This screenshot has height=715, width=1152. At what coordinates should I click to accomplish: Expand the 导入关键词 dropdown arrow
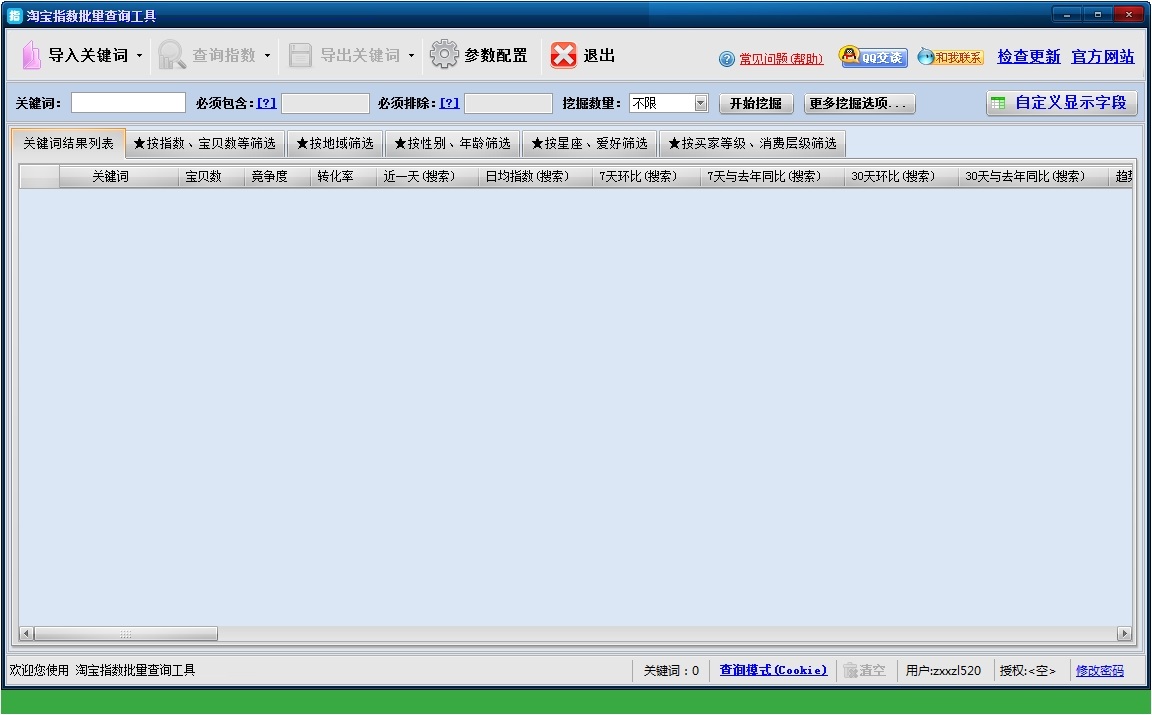(x=139, y=56)
